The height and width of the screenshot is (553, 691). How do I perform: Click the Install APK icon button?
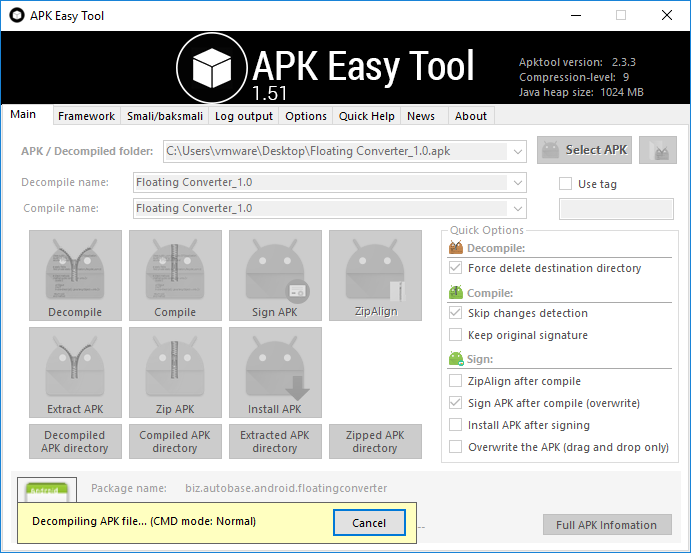coord(275,372)
